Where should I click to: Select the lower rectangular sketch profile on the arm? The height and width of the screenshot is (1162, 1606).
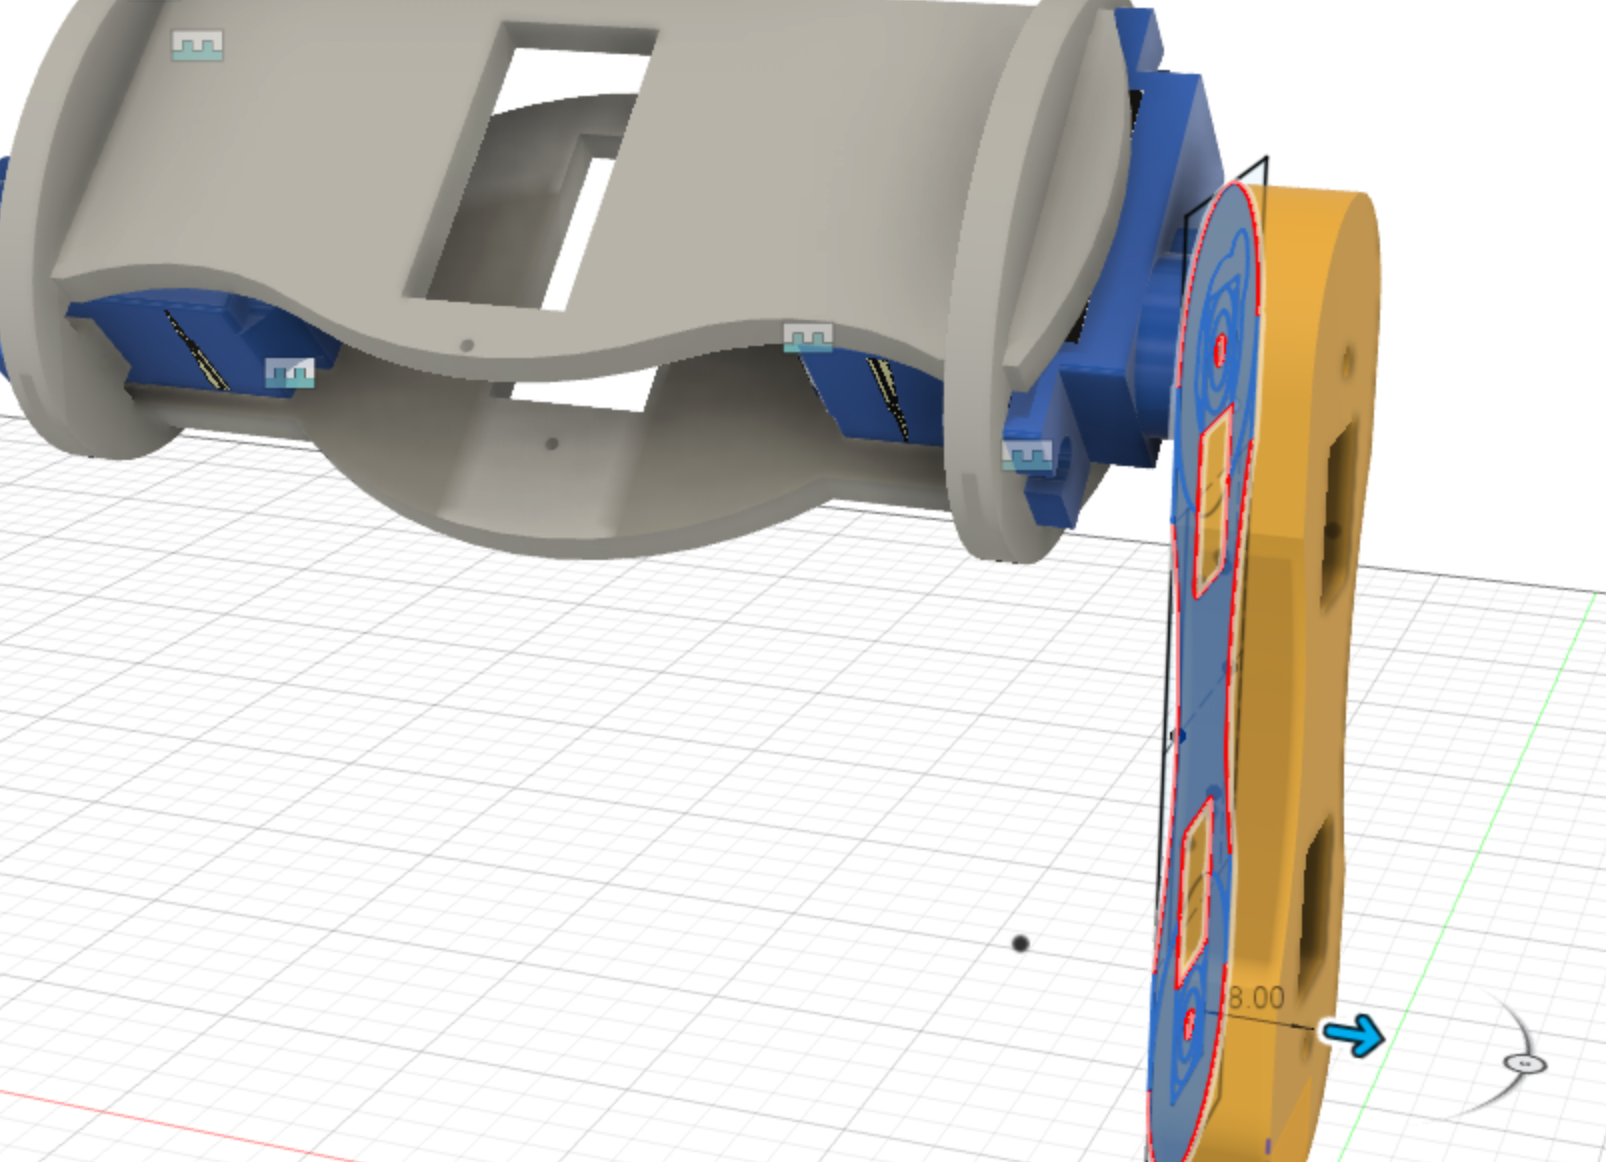pyautogui.click(x=1195, y=894)
